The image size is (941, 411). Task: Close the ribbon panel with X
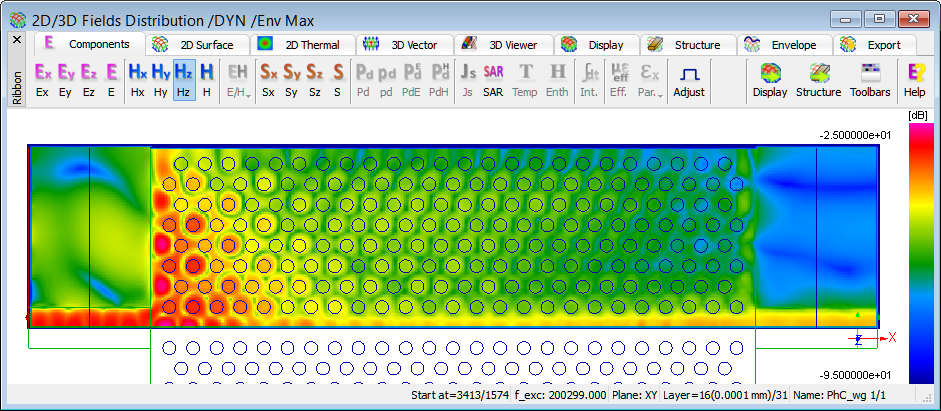[16, 40]
